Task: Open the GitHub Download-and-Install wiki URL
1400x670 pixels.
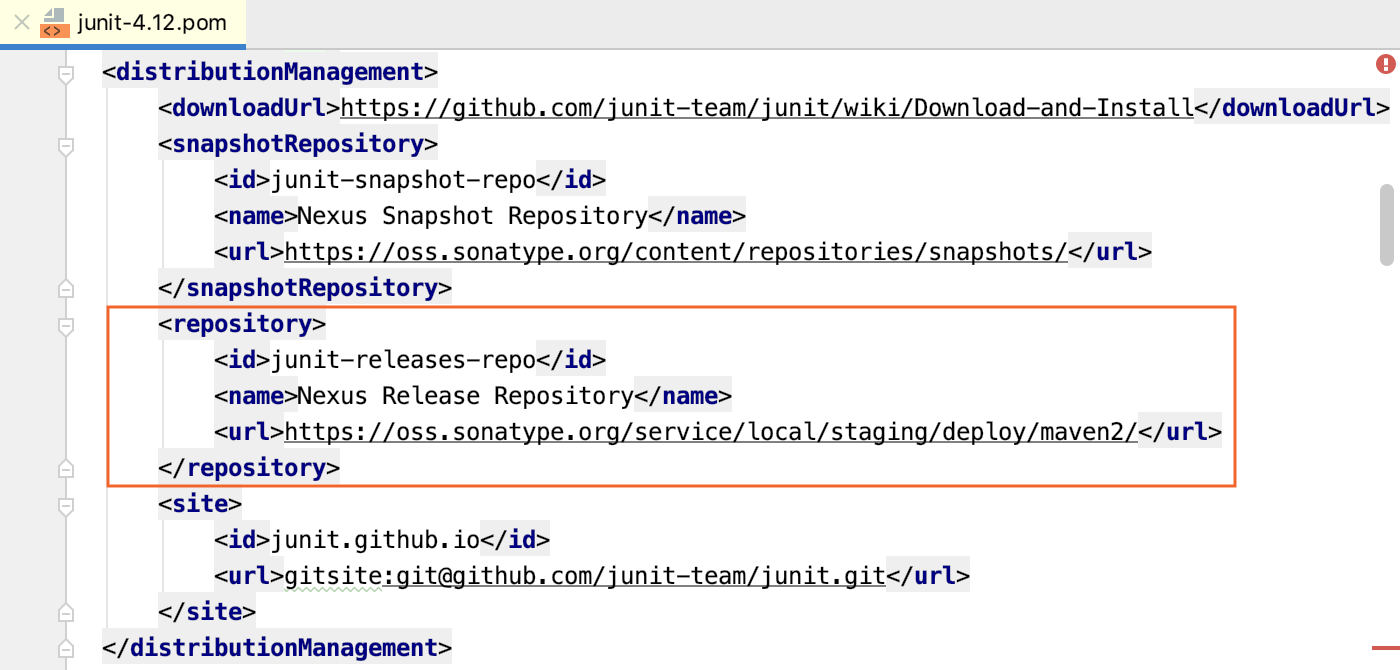Action: pyautogui.click(x=768, y=108)
